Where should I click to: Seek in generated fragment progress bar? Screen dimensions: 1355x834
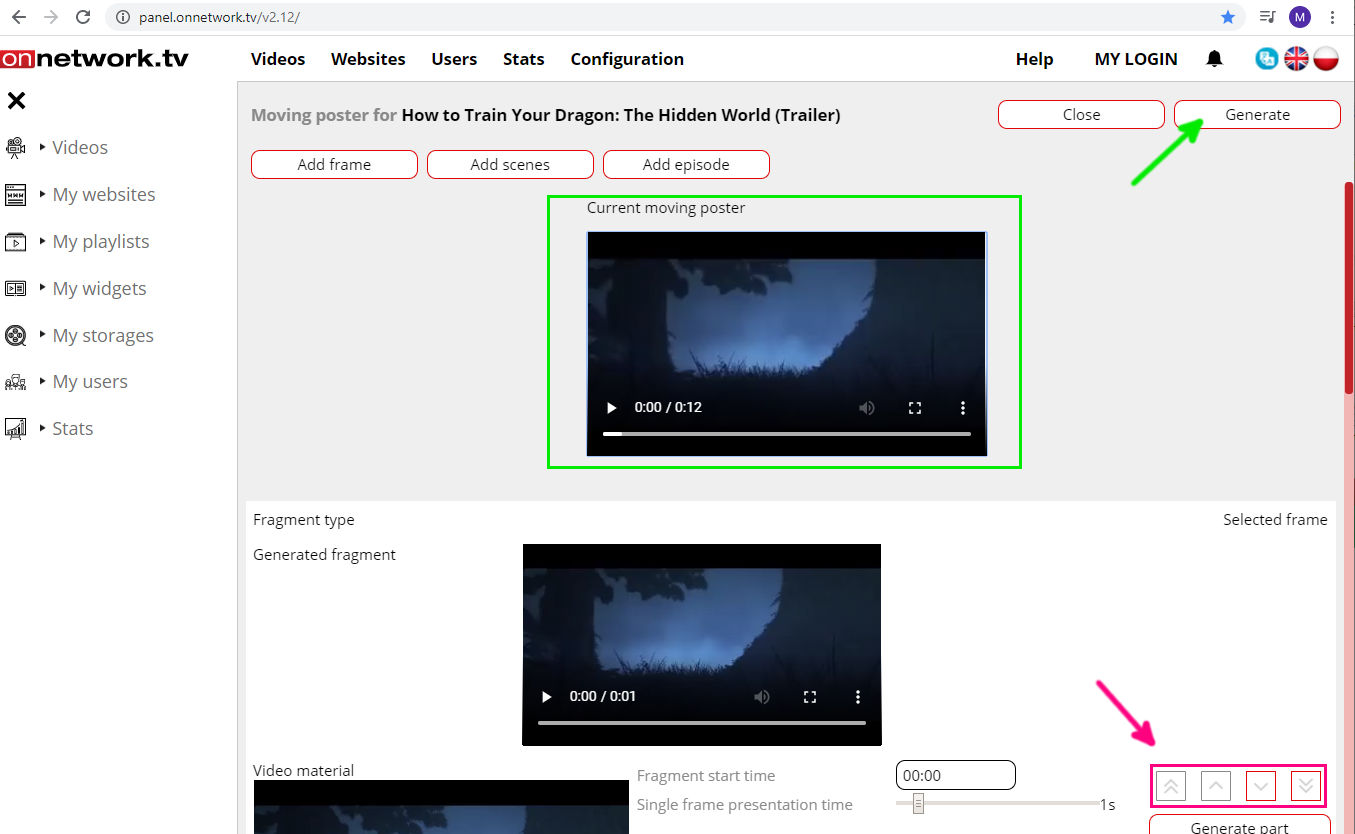point(702,722)
